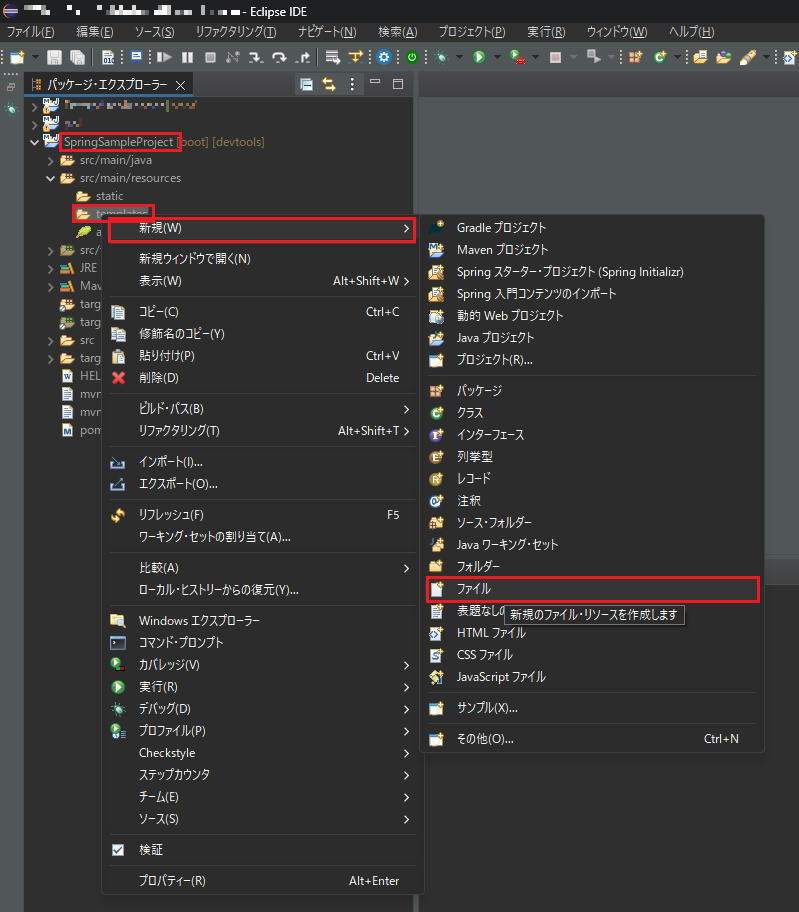Click インポート(I)... in context menu
The height and width of the screenshot is (912, 799).
(262, 462)
